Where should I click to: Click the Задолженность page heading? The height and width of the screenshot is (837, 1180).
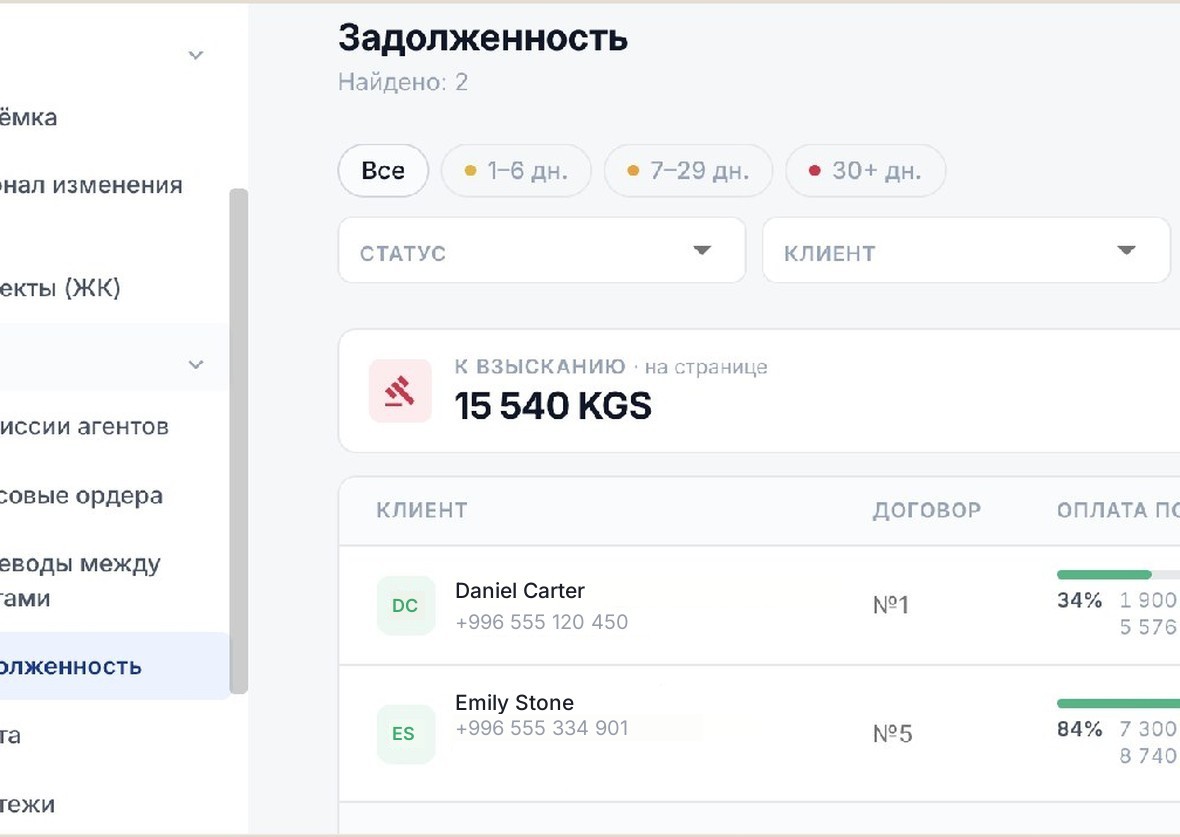pos(483,38)
